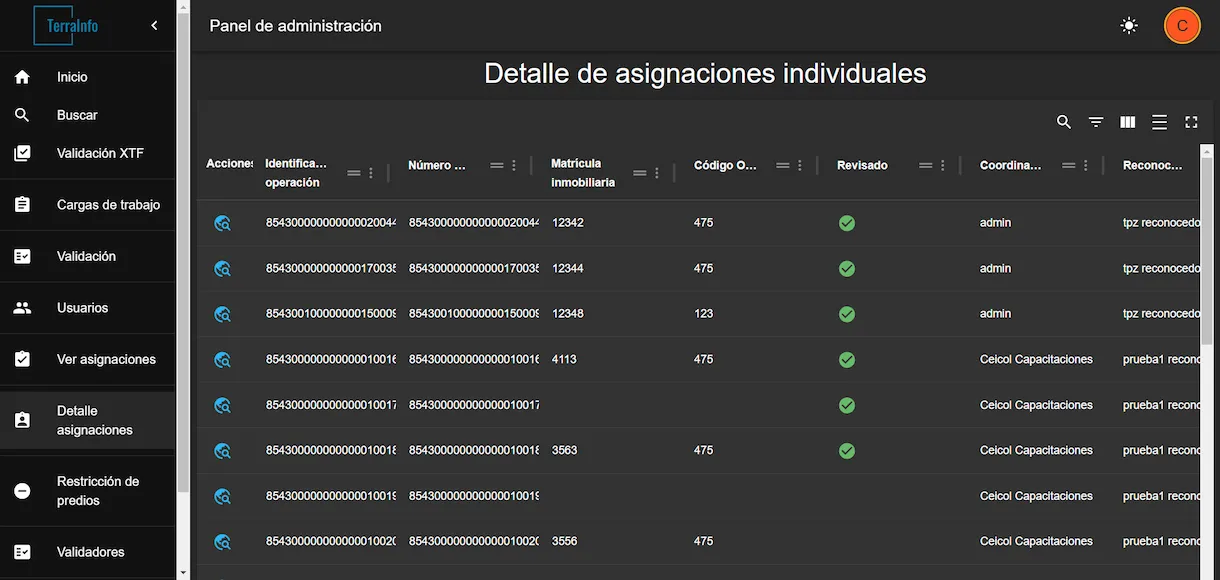The height and width of the screenshot is (580, 1220).
Task: Open the Ver asignaciones page
Action: pyautogui.click(x=88, y=358)
